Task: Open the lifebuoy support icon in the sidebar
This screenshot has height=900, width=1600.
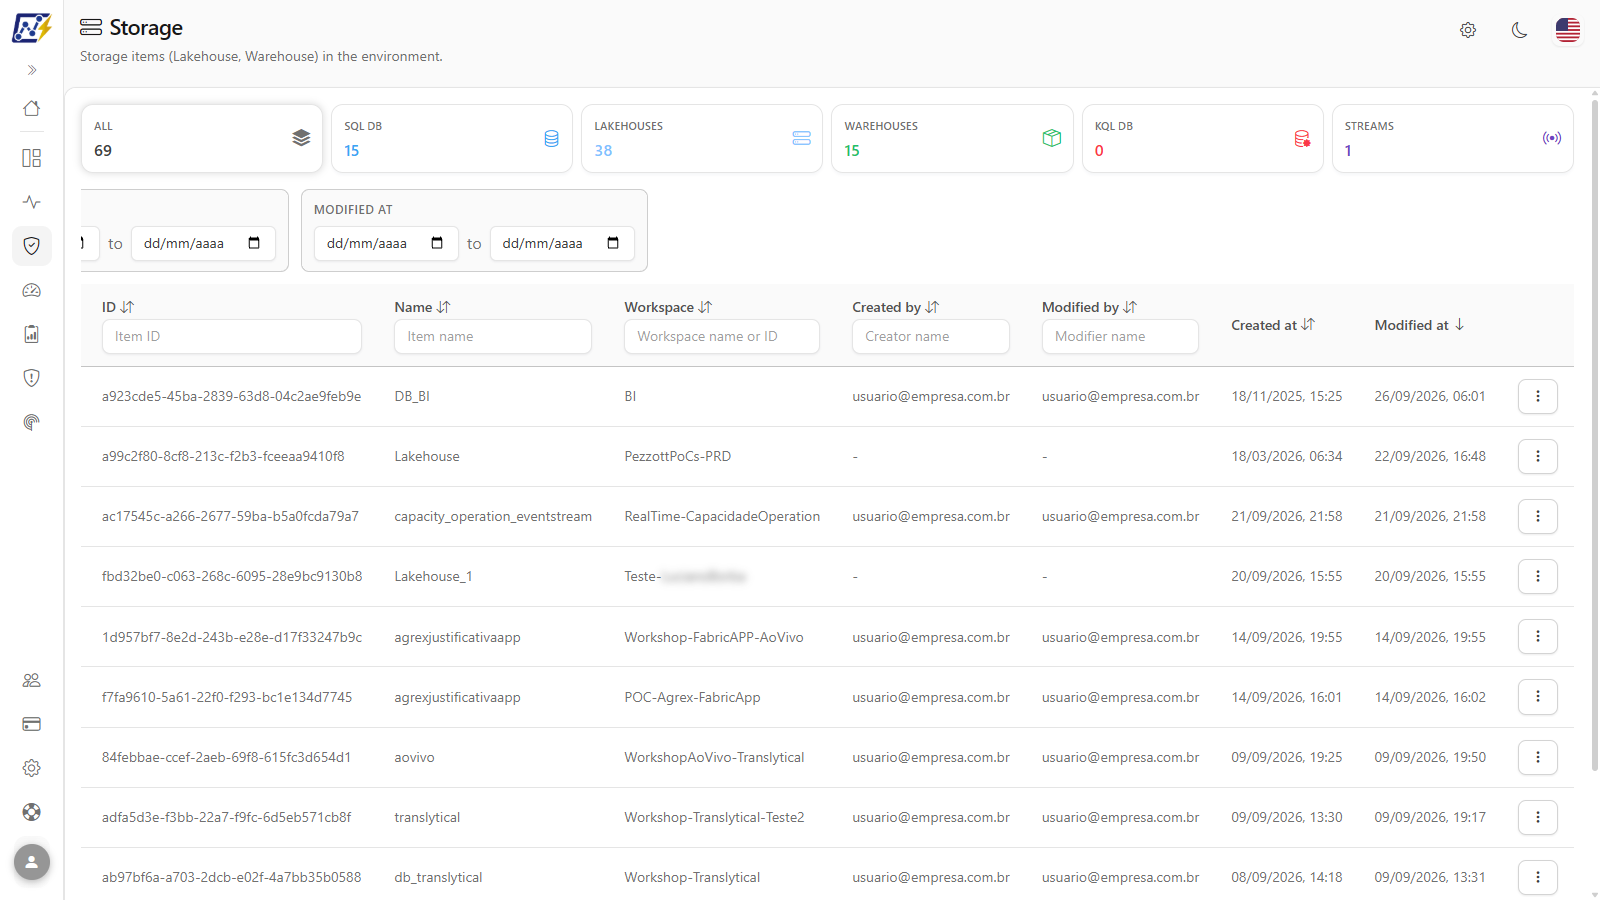Action: click(32, 812)
